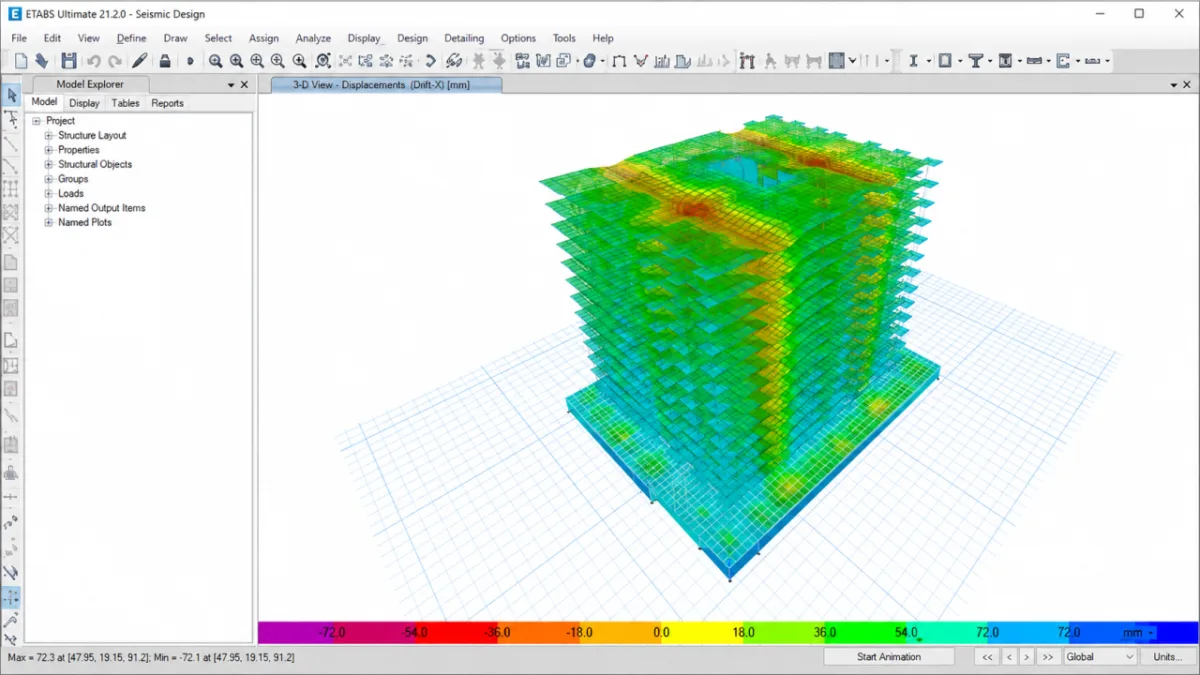The image size is (1200, 675).
Task: Open the Define menu
Action: [x=131, y=38]
